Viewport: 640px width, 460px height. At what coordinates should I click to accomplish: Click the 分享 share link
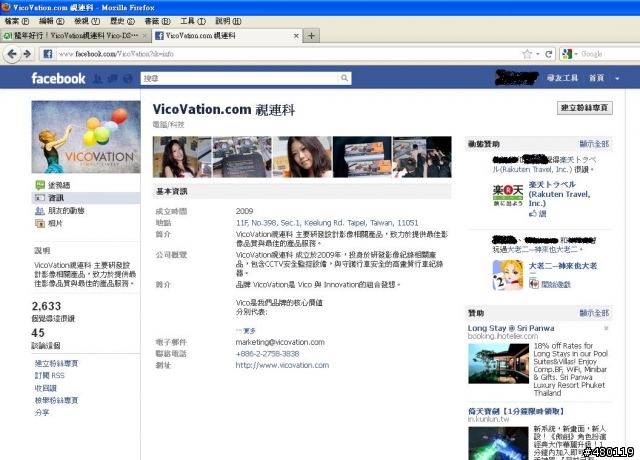(42, 413)
